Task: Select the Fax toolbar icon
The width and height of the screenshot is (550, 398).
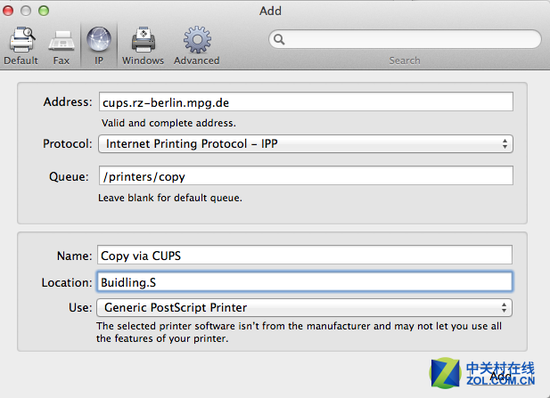Action: pos(61,46)
